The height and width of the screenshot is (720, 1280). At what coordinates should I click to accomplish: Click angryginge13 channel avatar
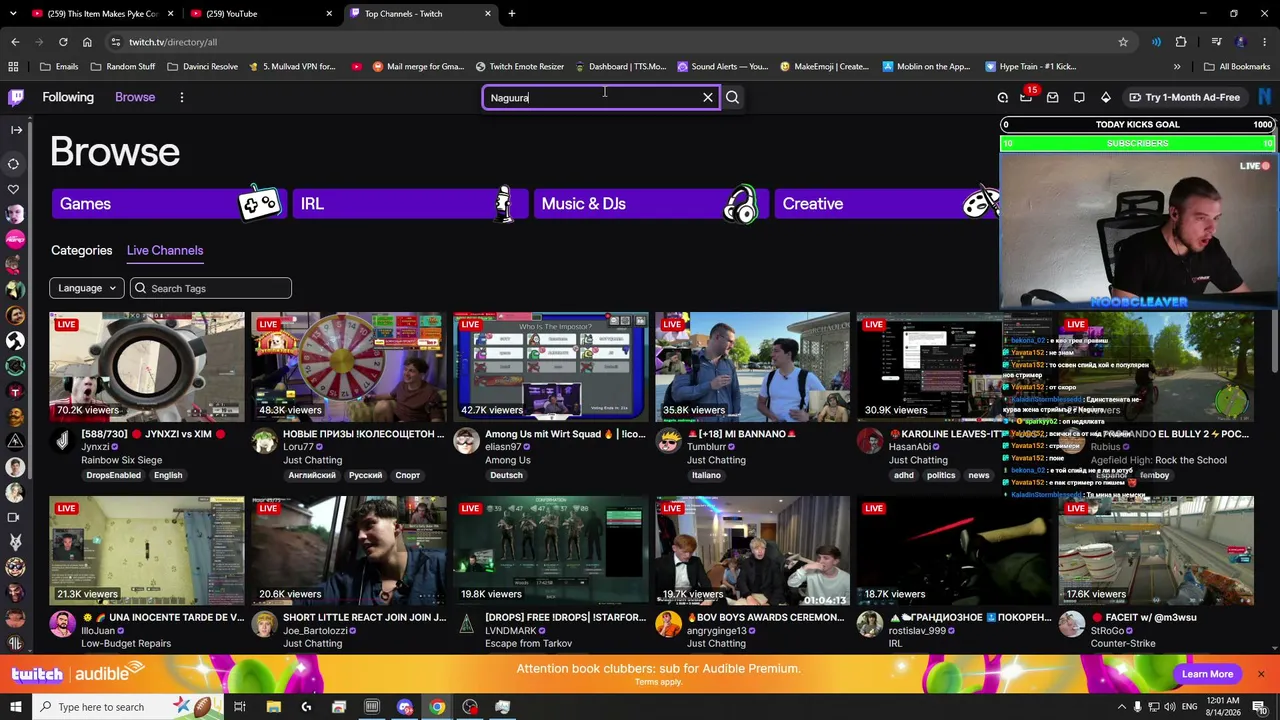pos(668,624)
